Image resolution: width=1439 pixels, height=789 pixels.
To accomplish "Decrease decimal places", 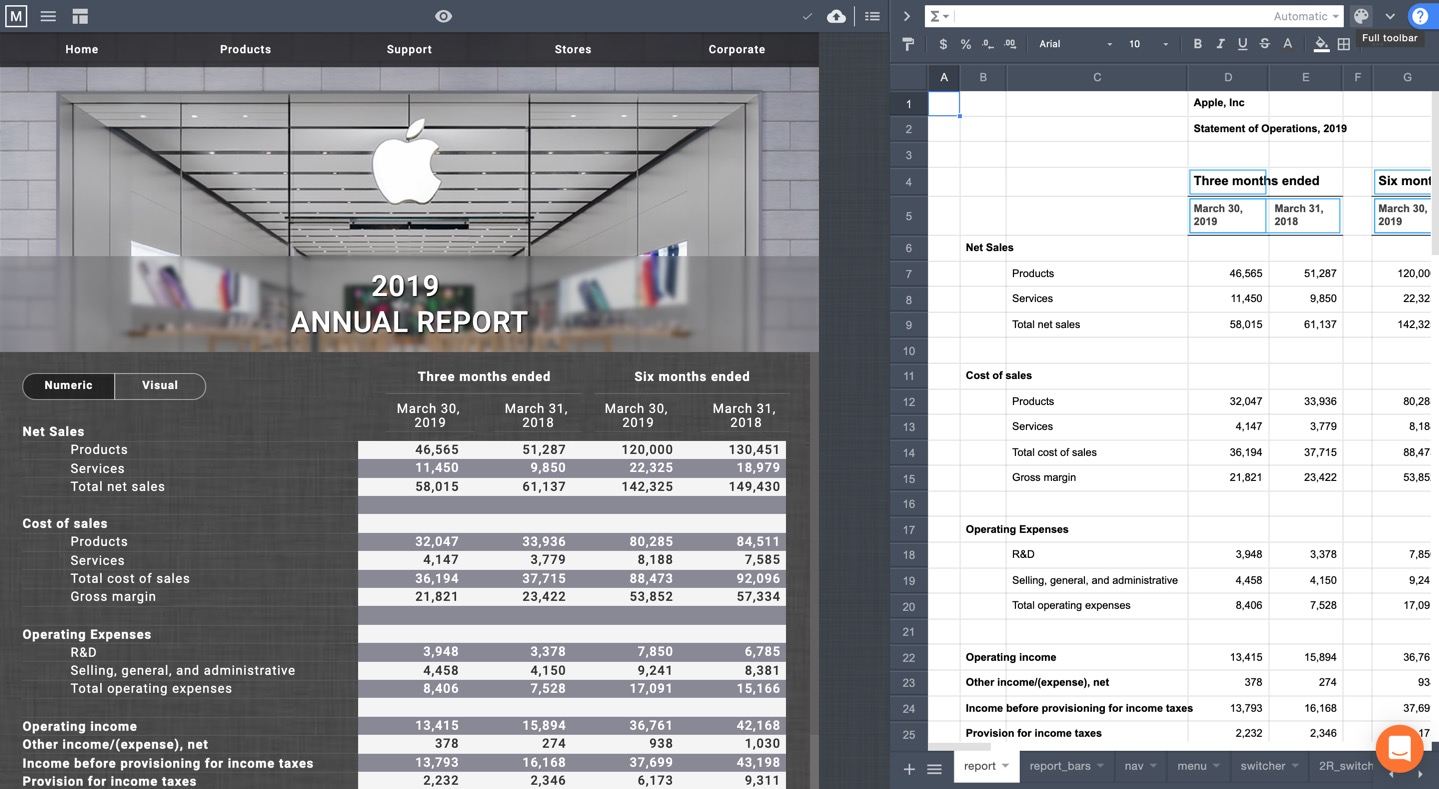I will 988,44.
